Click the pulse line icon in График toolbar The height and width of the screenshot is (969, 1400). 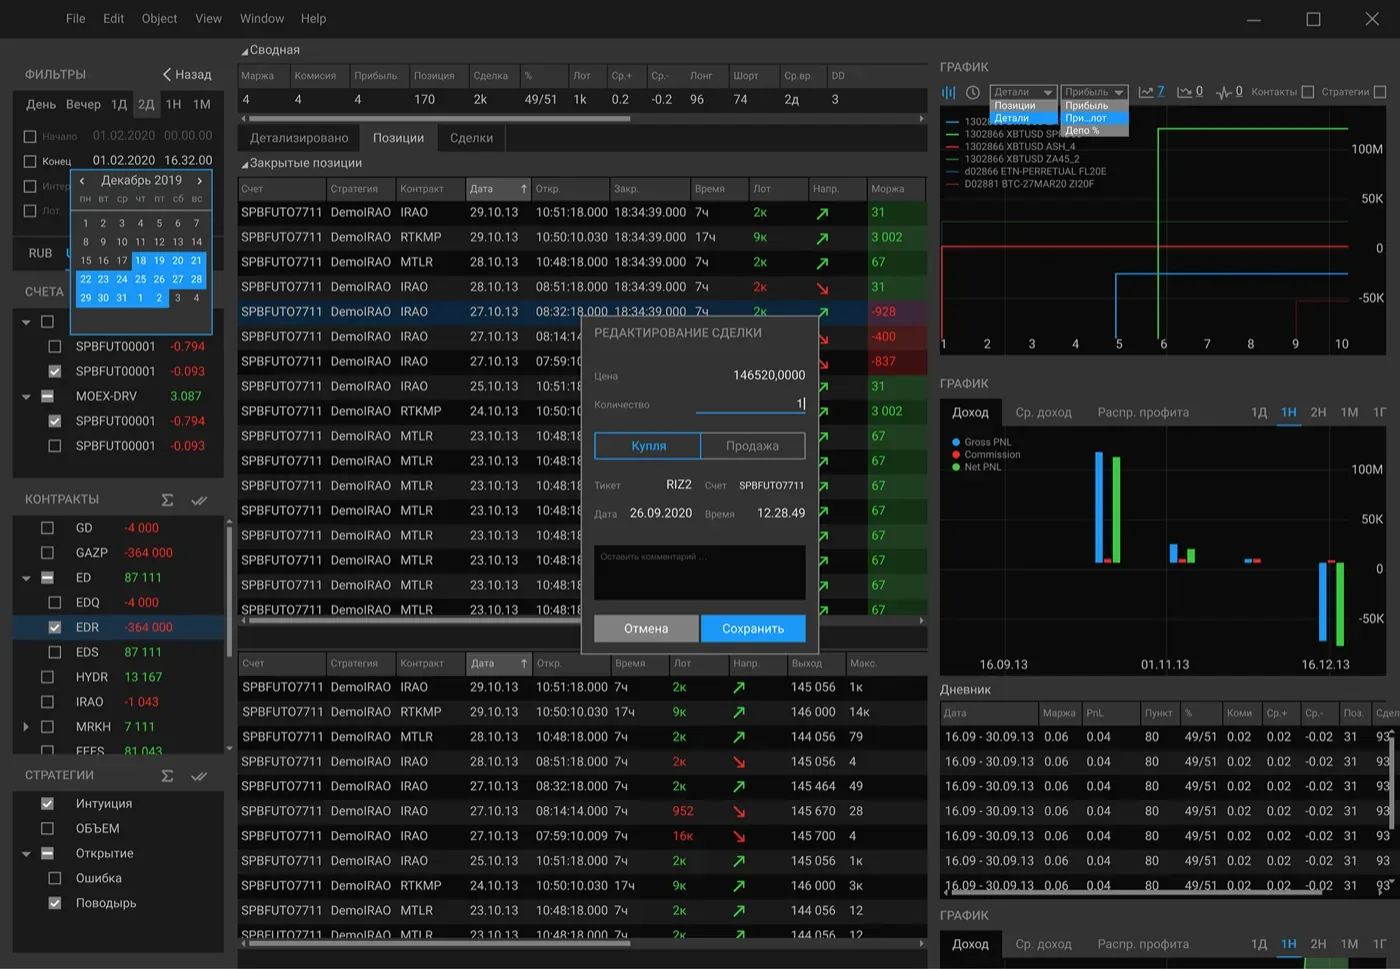click(1223, 92)
